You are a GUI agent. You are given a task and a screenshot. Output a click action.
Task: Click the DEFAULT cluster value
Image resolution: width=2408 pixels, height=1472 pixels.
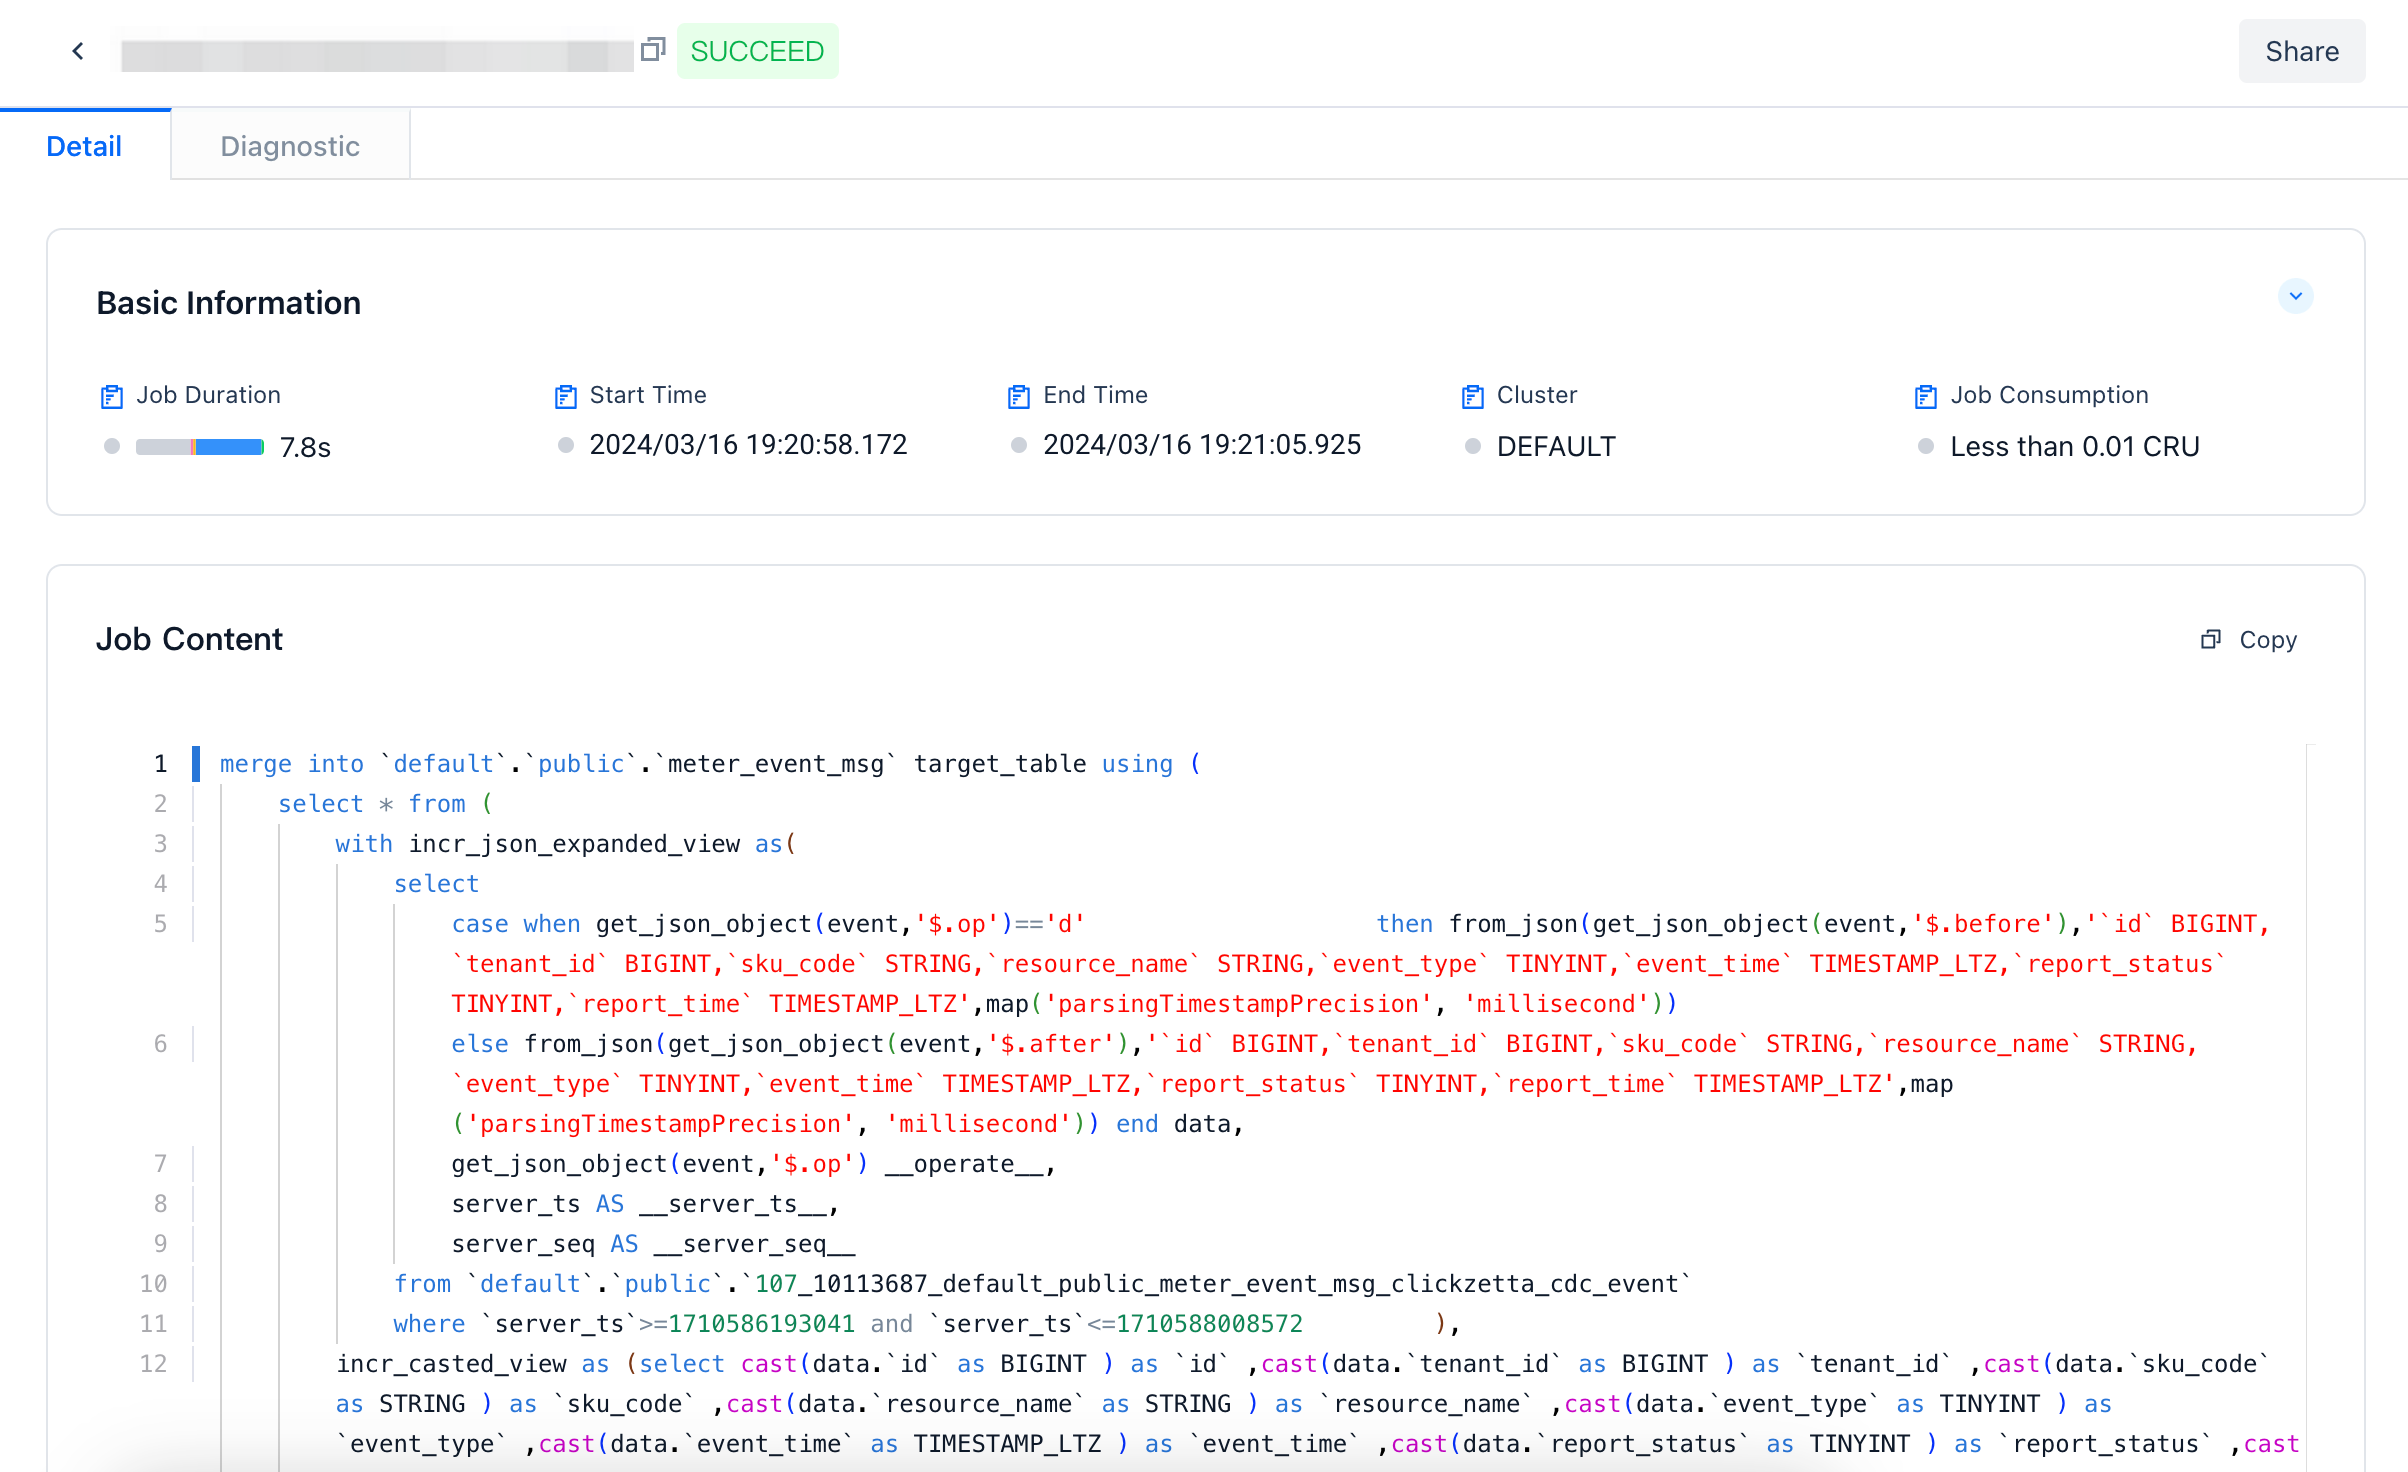point(1556,446)
